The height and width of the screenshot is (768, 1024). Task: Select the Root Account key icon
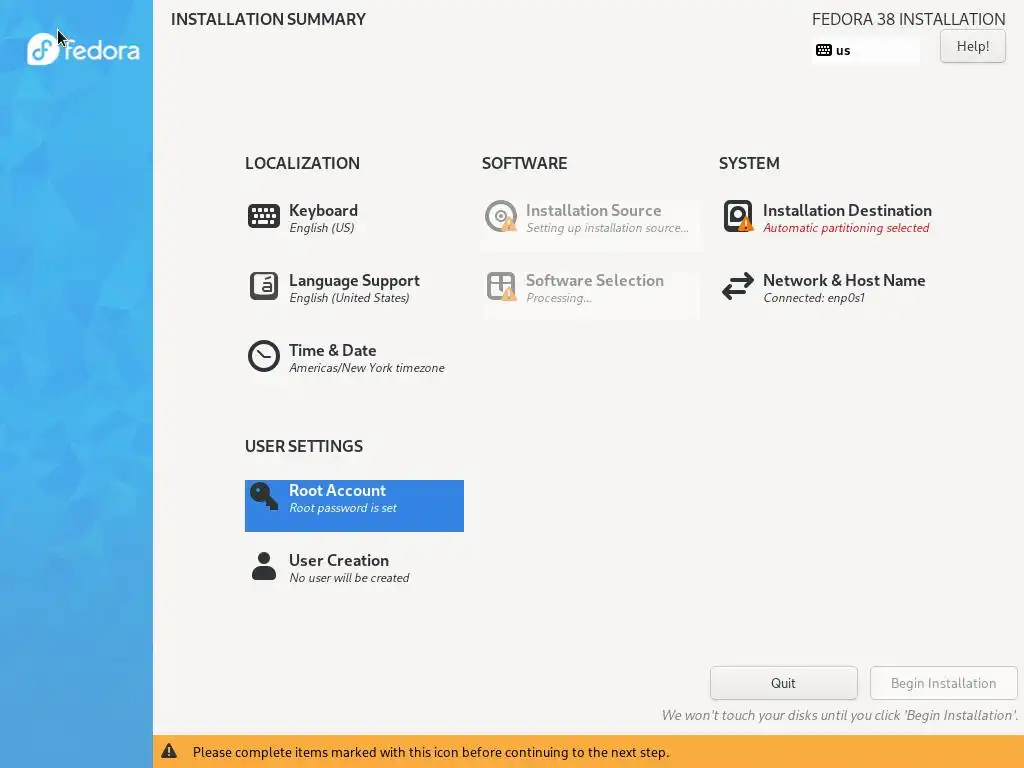pos(264,497)
